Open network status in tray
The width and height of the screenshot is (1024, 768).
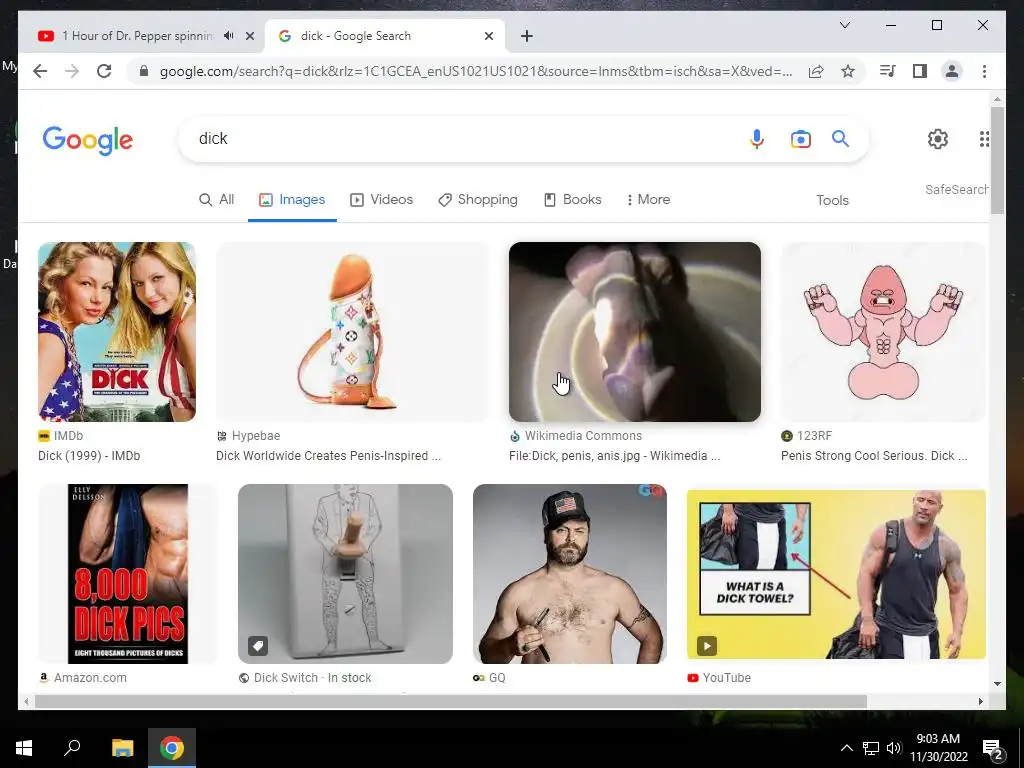(871, 748)
